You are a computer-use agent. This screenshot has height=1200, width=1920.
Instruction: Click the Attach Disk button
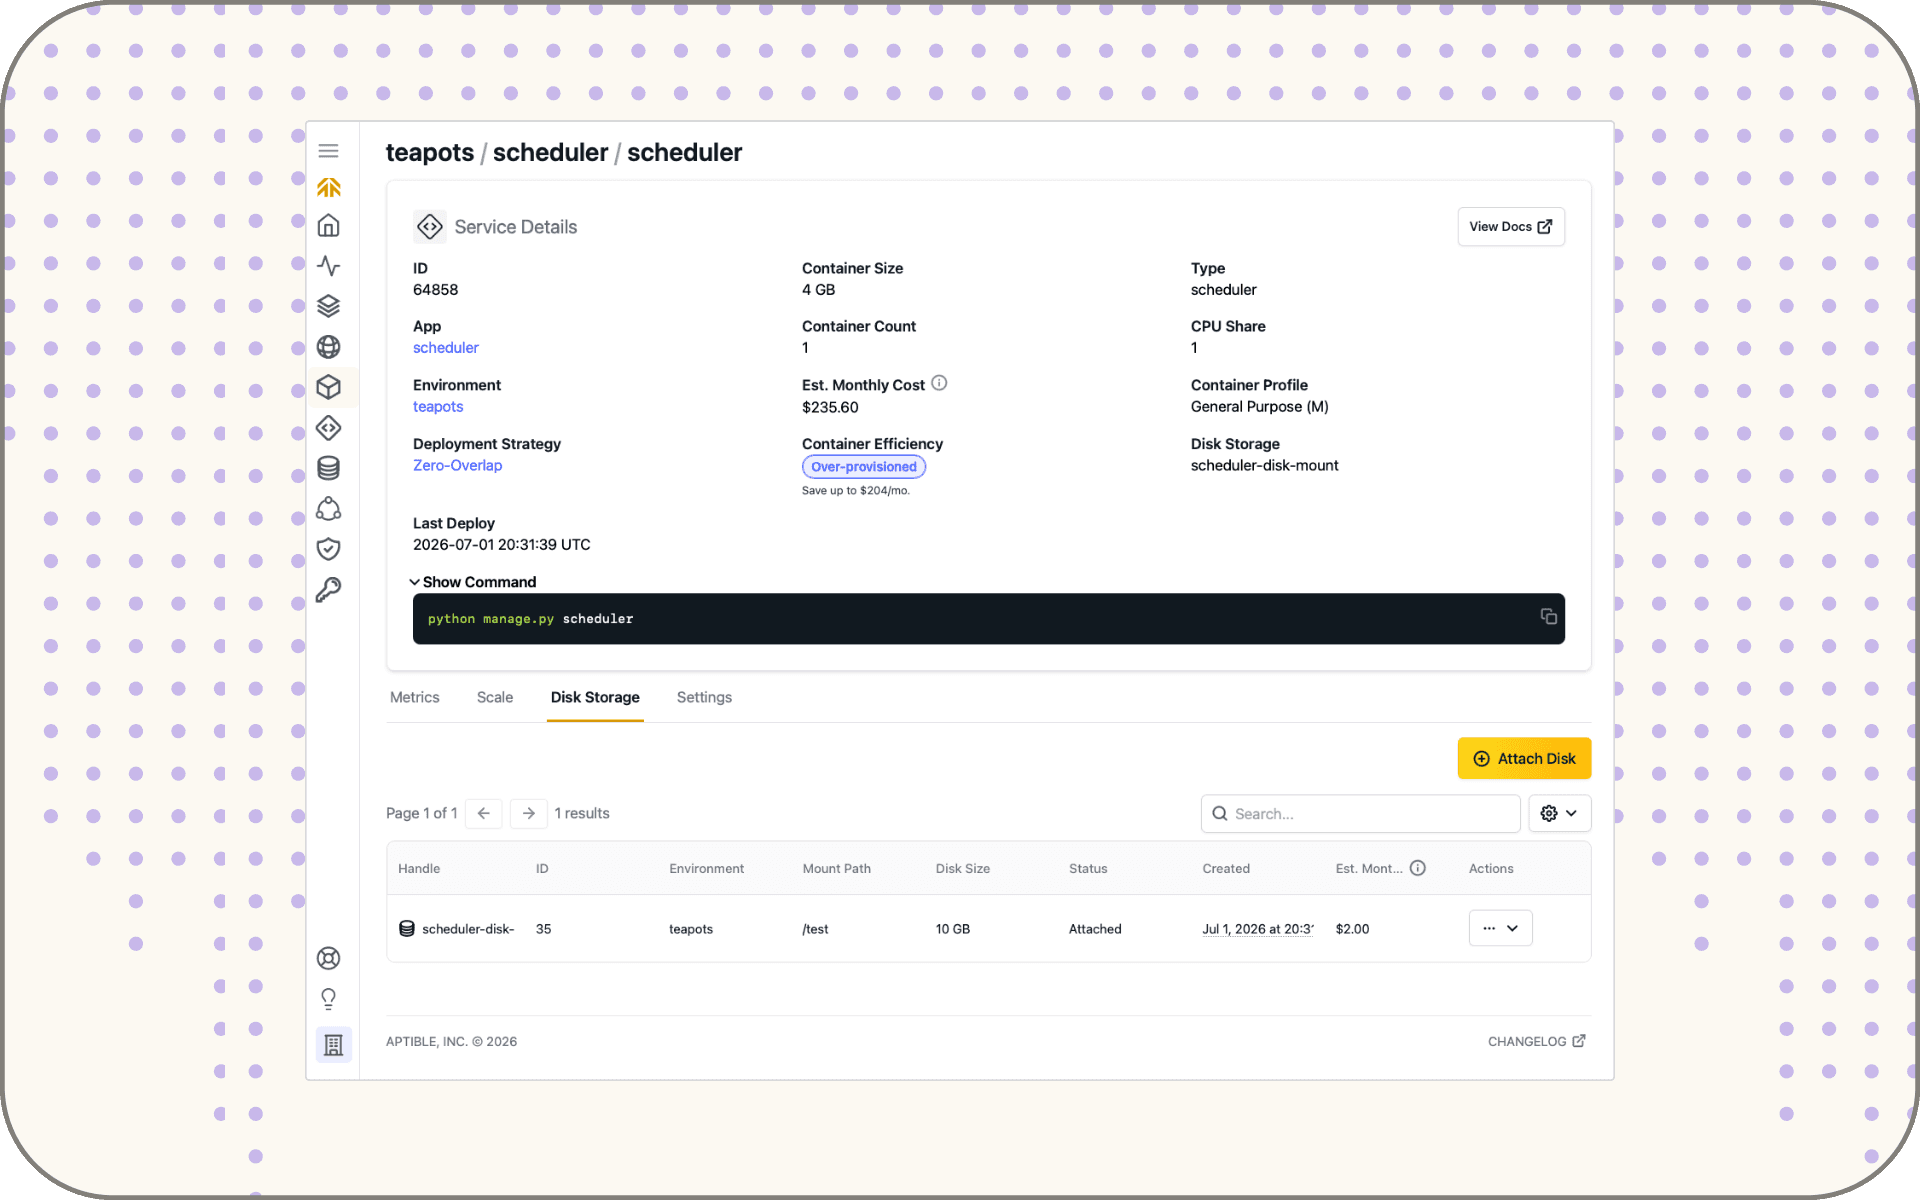(1524, 759)
